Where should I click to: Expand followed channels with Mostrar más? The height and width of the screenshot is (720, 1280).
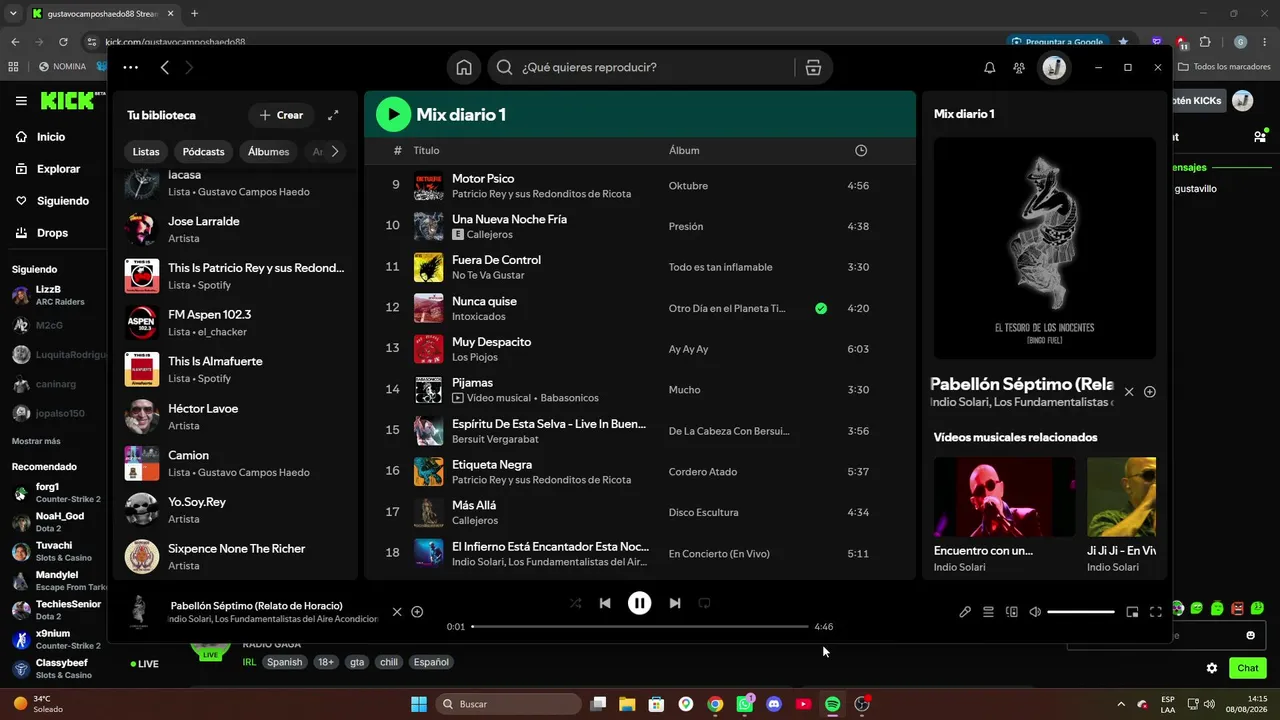coord(36,441)
